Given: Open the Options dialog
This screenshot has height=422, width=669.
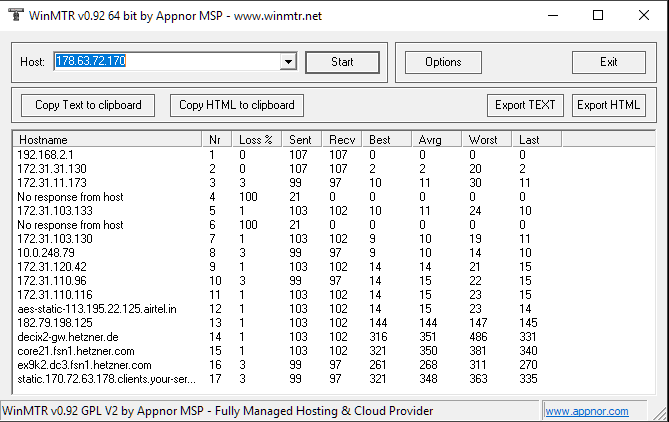Looking at the screenshot, I should point(443,62).
